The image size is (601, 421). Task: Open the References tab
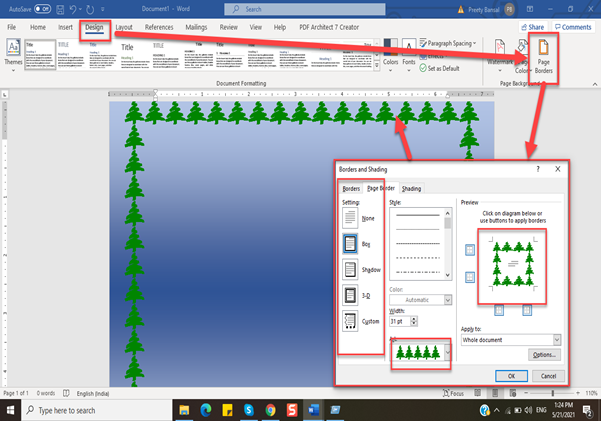pyautogui.click(x=159, y=27)
